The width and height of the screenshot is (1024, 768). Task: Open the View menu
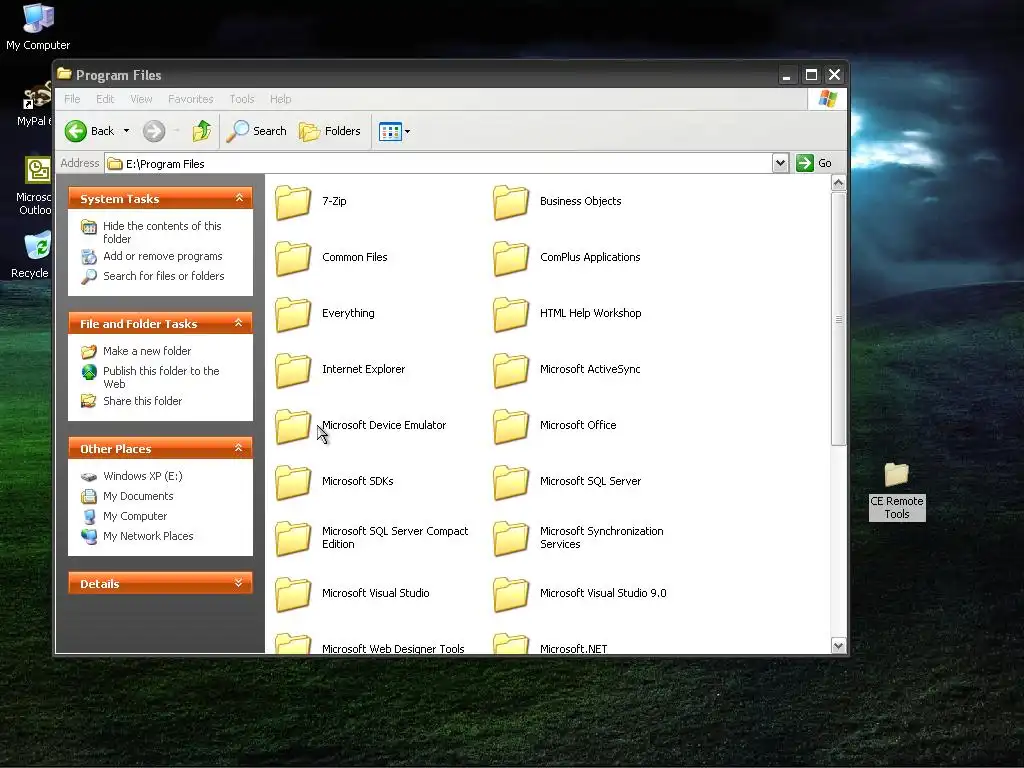[141, 99]
